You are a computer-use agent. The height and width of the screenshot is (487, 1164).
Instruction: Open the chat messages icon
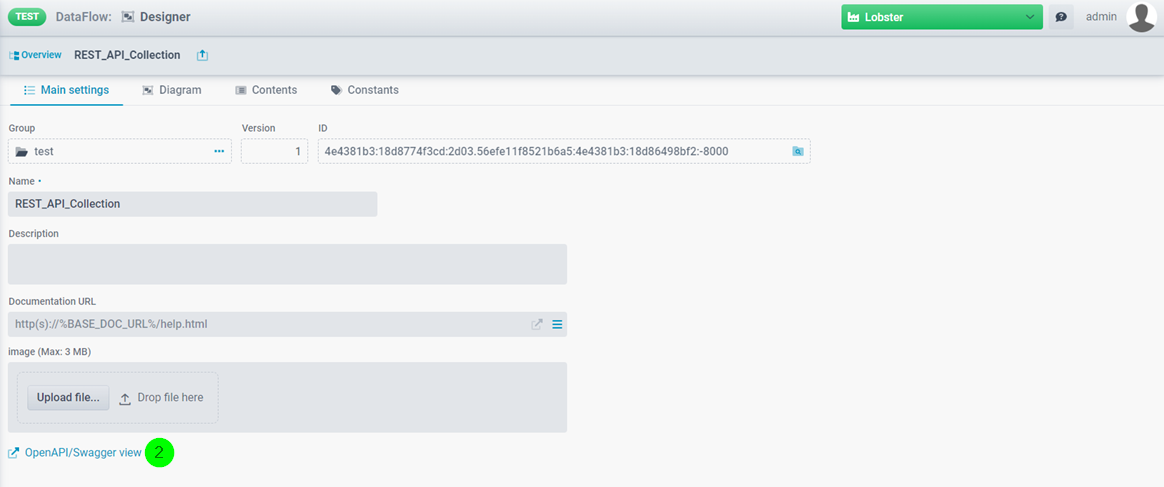[x=1061, y=17]
